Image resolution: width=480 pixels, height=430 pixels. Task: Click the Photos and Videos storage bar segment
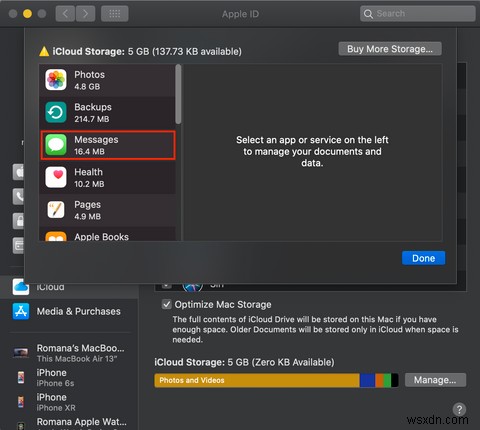pos(257,380)
